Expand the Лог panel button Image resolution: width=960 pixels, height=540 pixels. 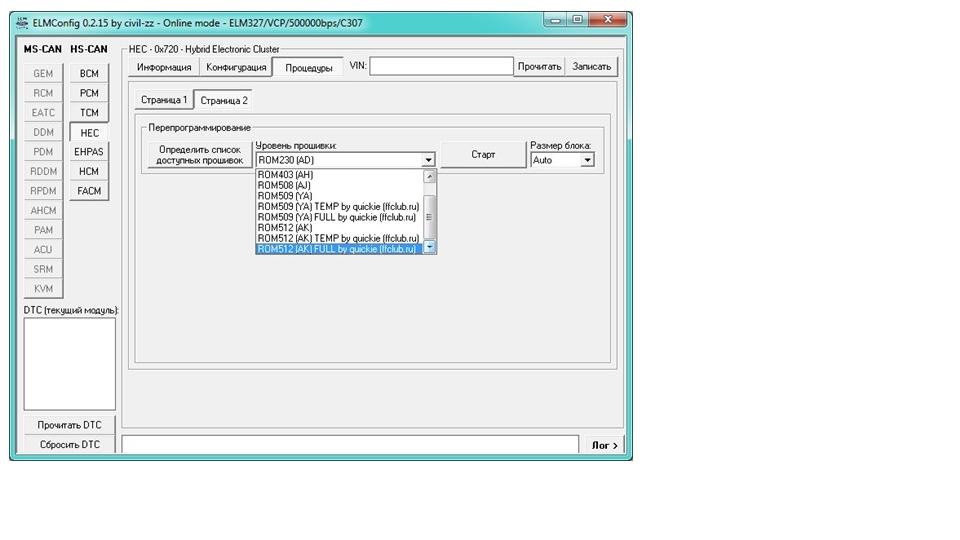(604, 445)
